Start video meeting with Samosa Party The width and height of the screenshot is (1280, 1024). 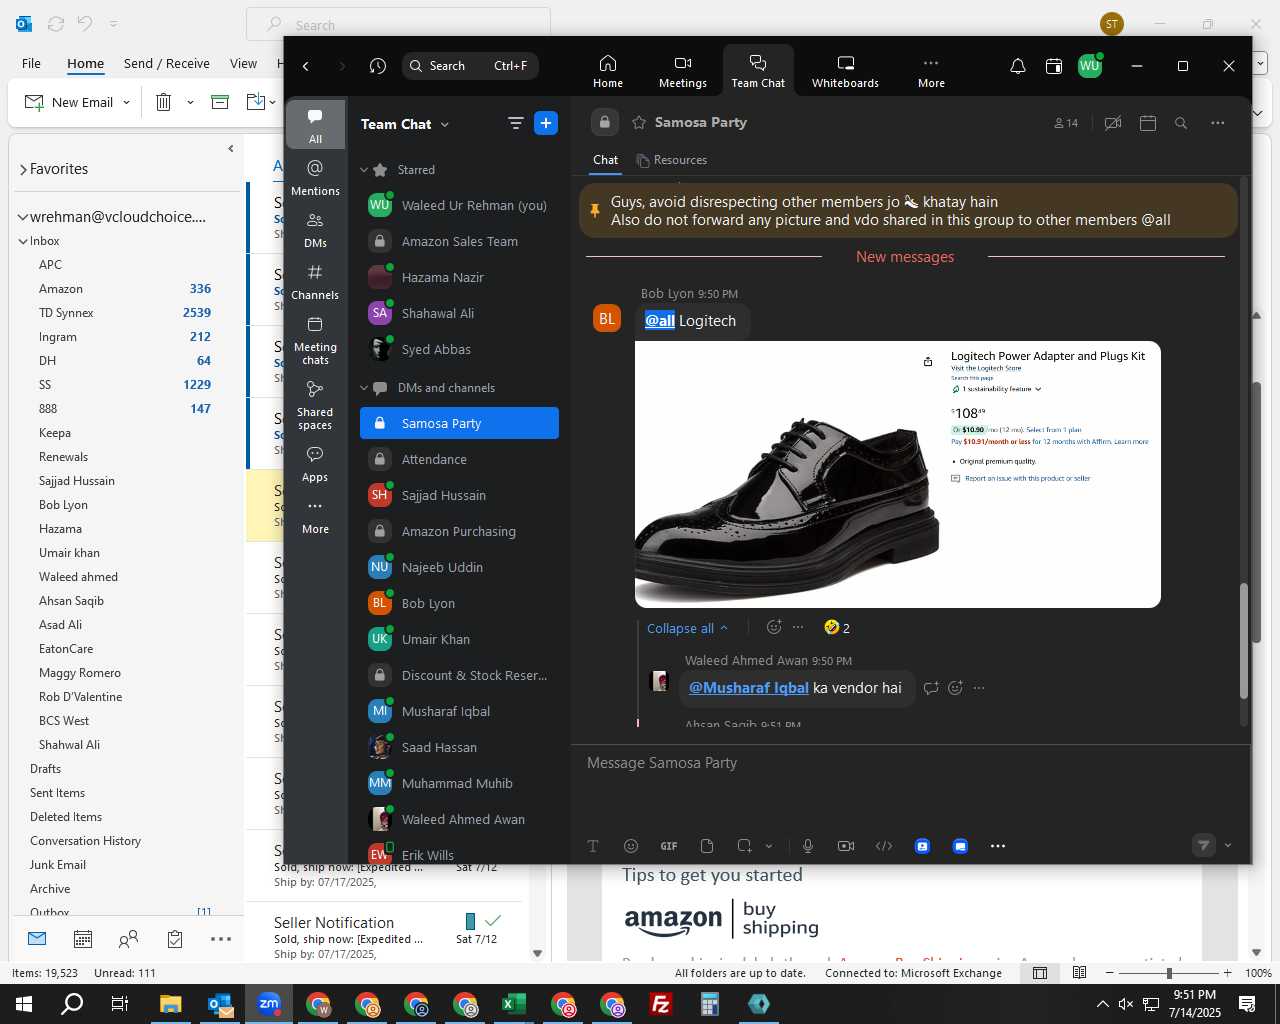coord(1112,123)
